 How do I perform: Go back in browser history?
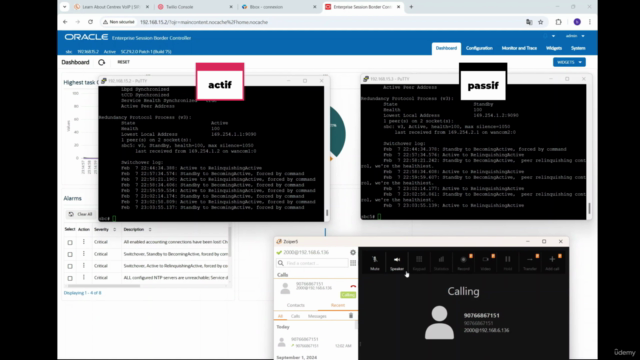click(65, 22)
